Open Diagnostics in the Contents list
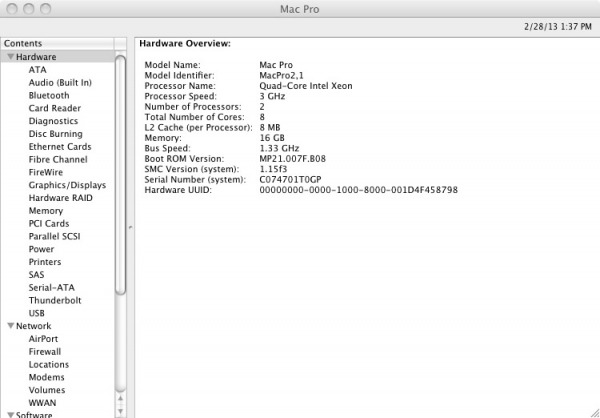Image resolution: width=600 pixels, height=418 pixels. pos(53,121)
